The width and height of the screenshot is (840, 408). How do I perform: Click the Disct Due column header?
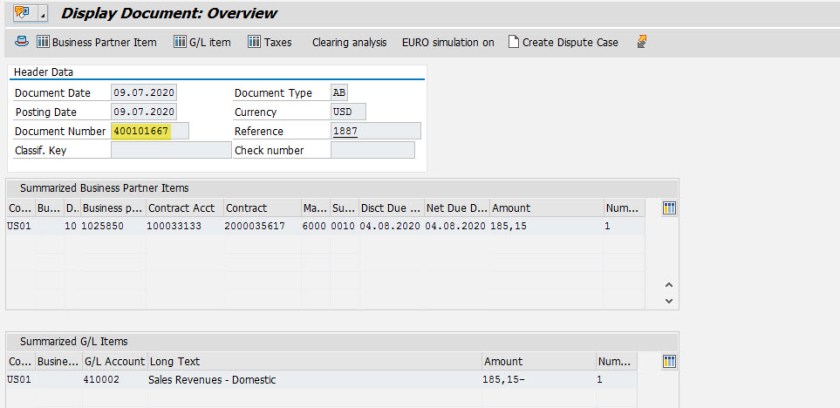(391, 208)
